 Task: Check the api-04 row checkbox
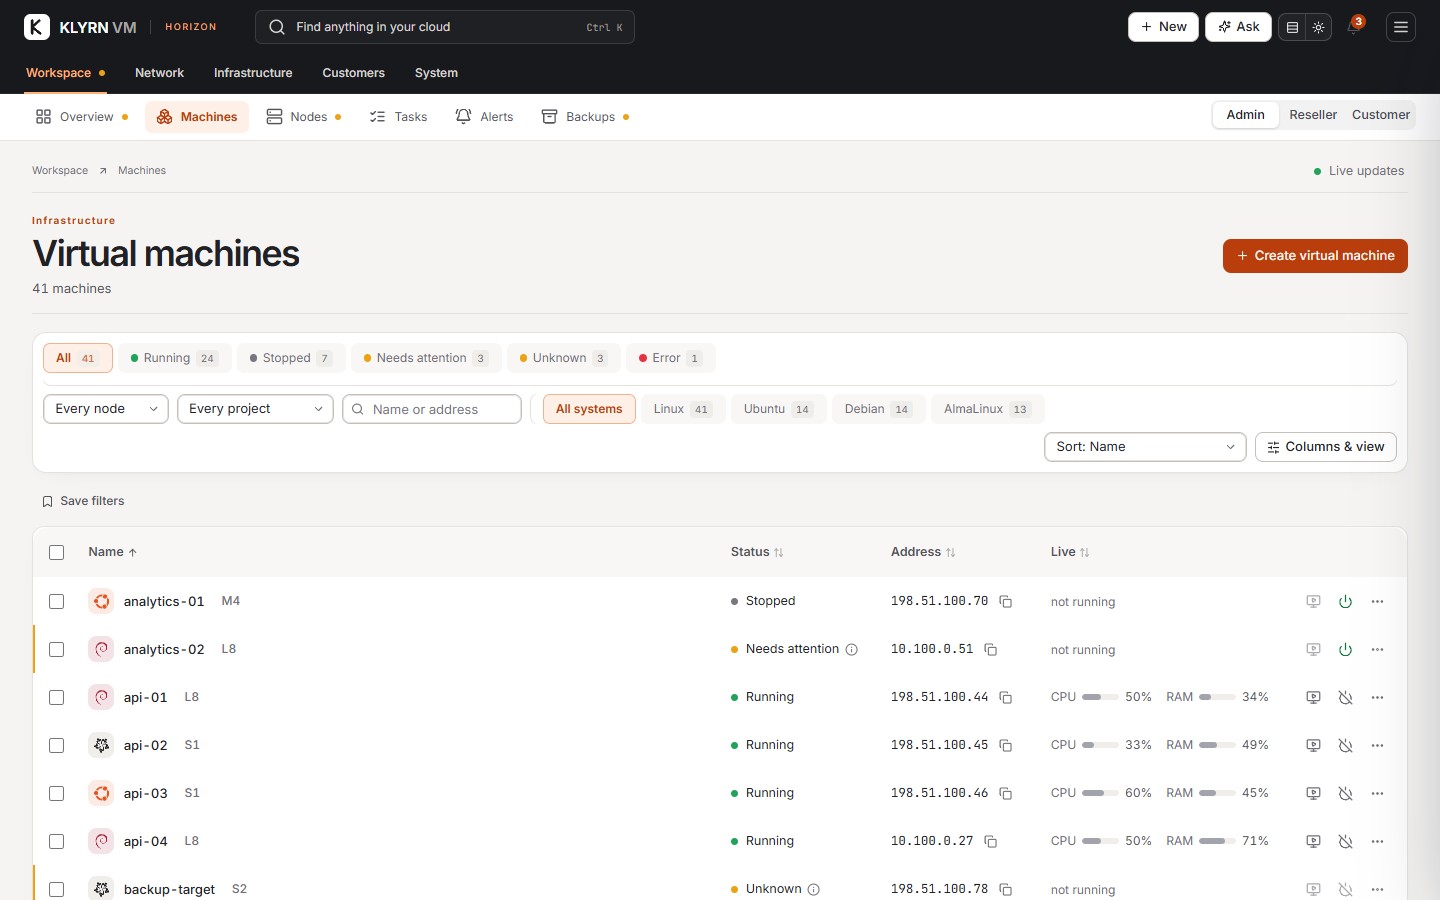tap(56, 842)
